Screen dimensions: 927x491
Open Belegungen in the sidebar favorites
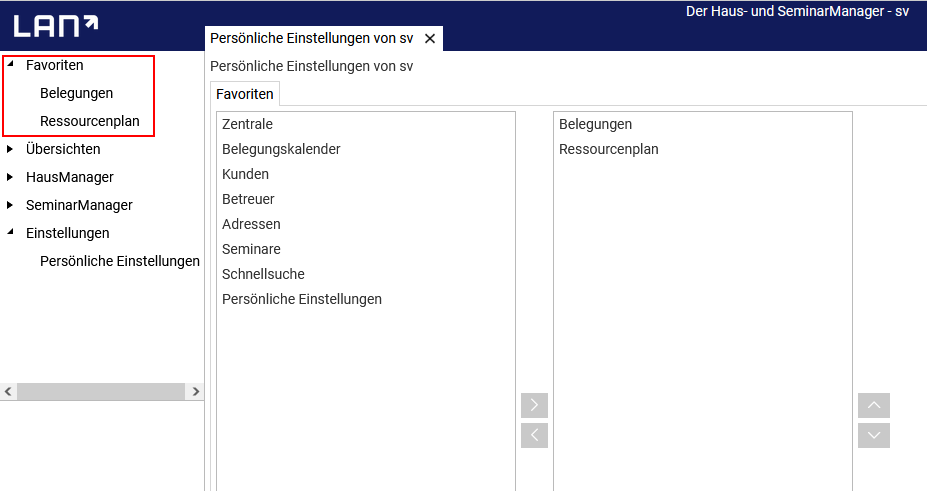coord(76,93)
